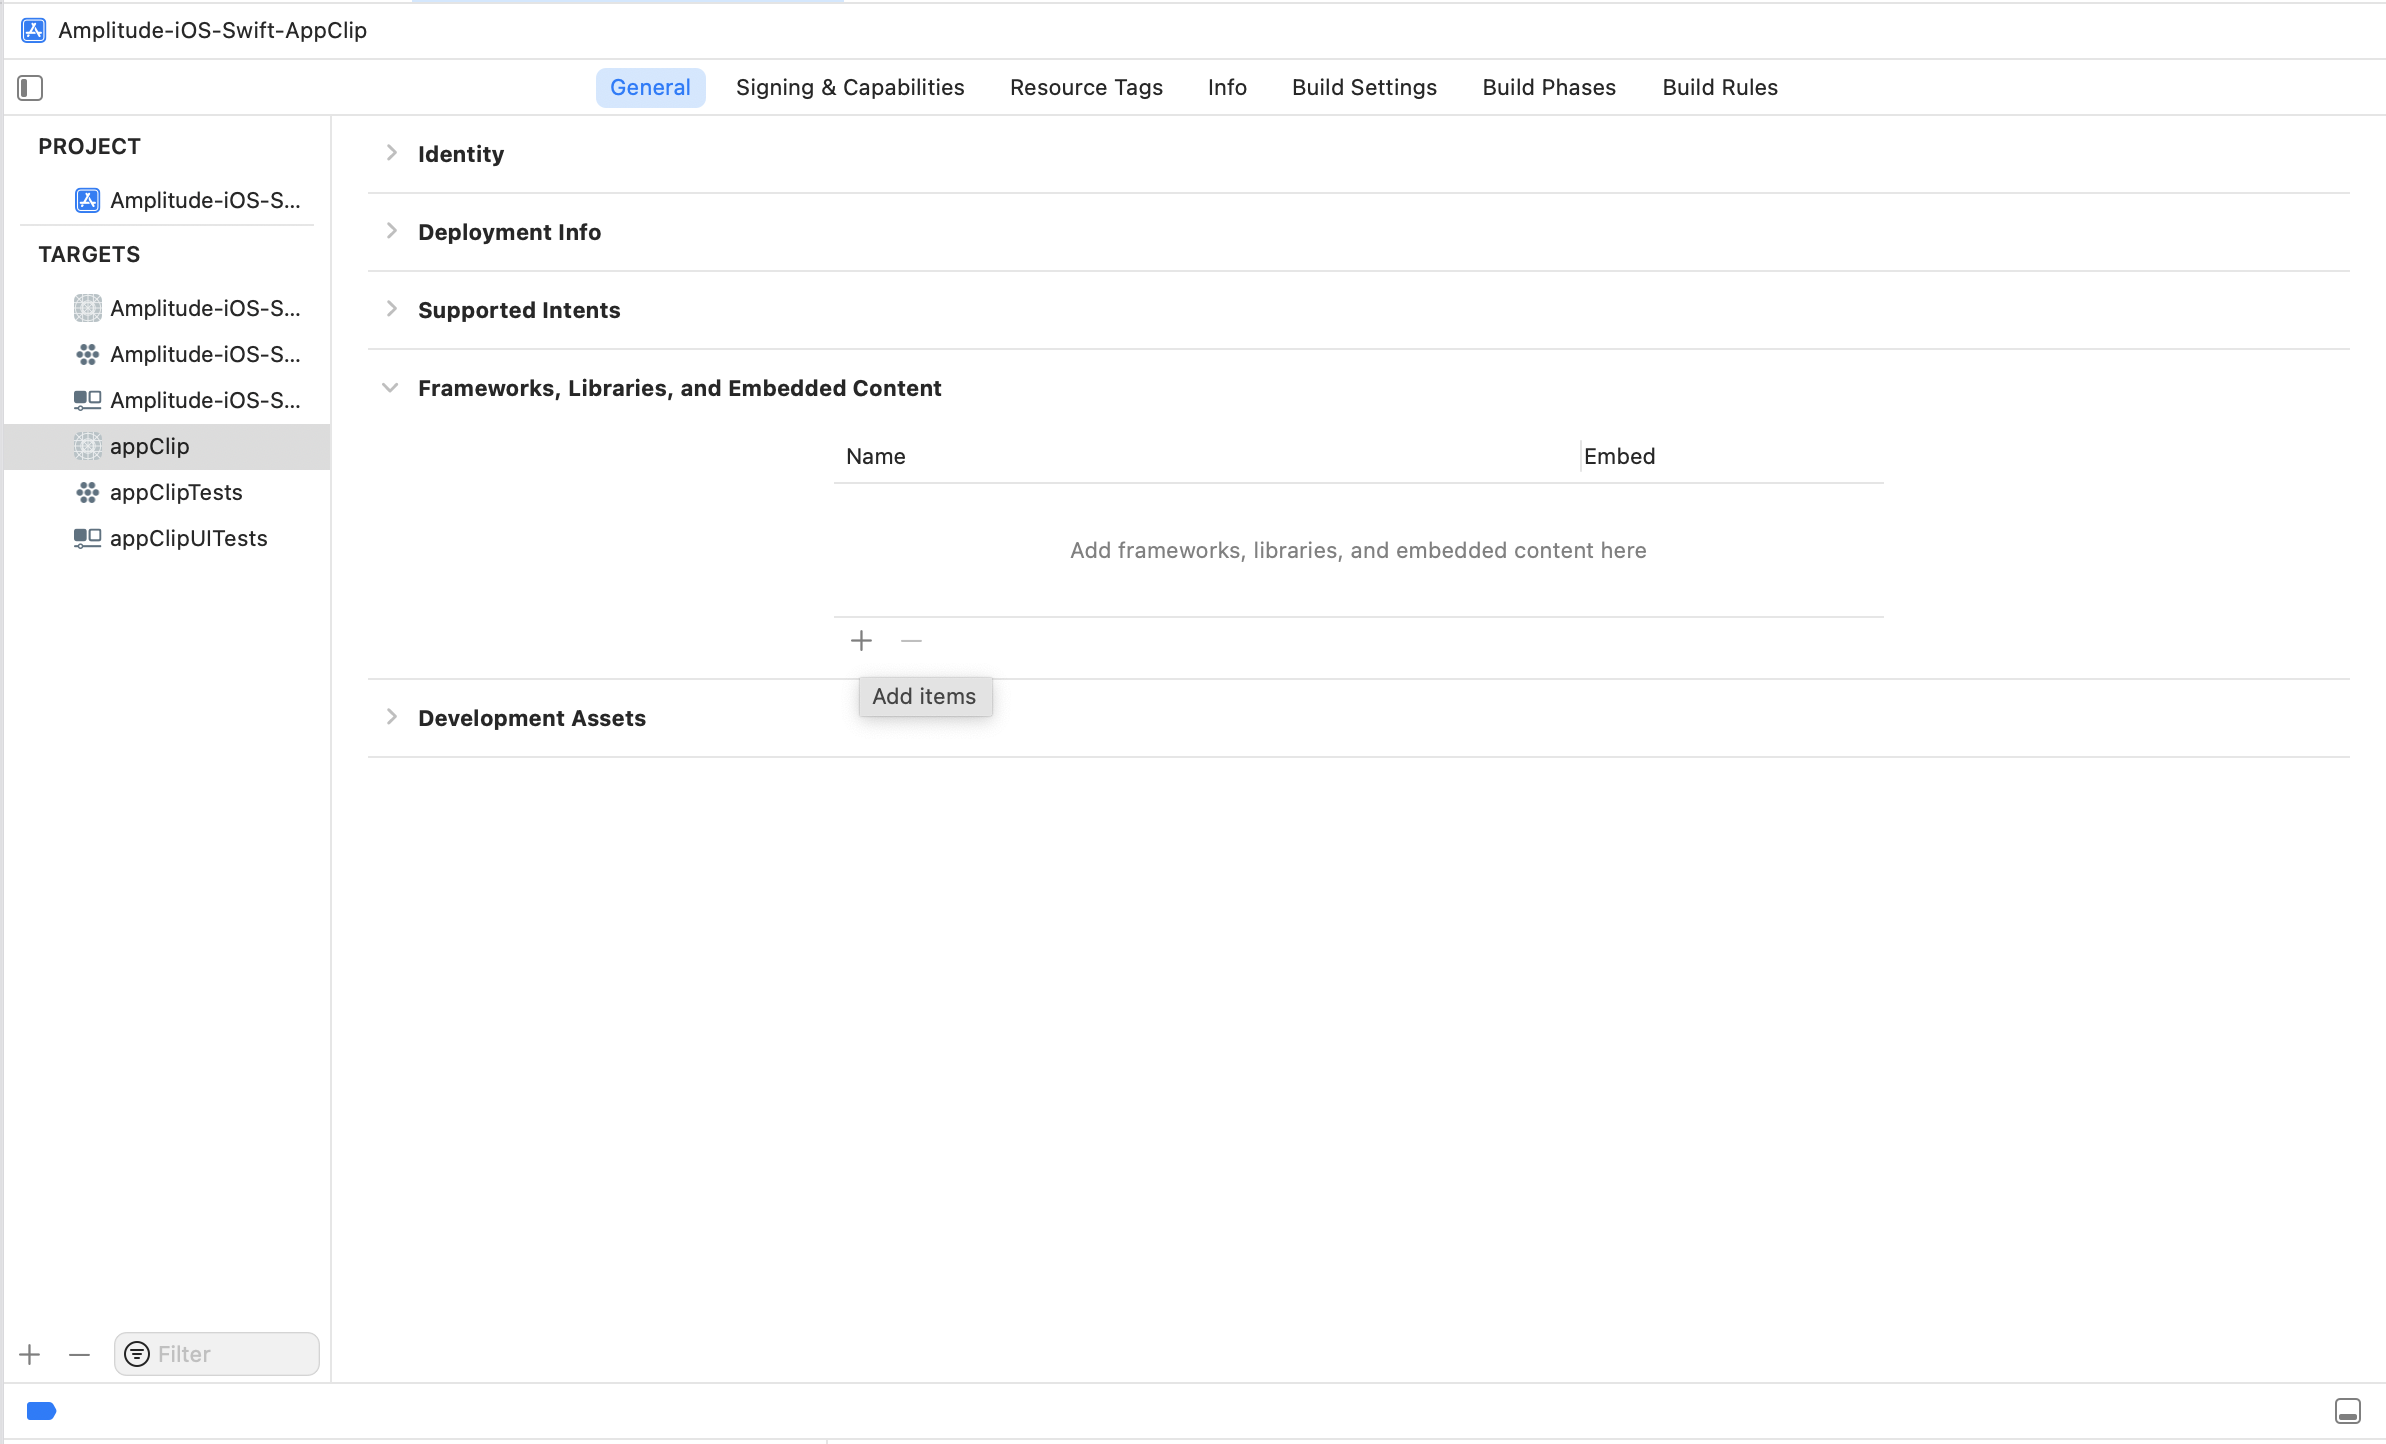Image resolution: width=2386 pixels, height=1444 pixels.
Task: Click the Name column header
Action: pyautogui.click(x=876, y=456)
